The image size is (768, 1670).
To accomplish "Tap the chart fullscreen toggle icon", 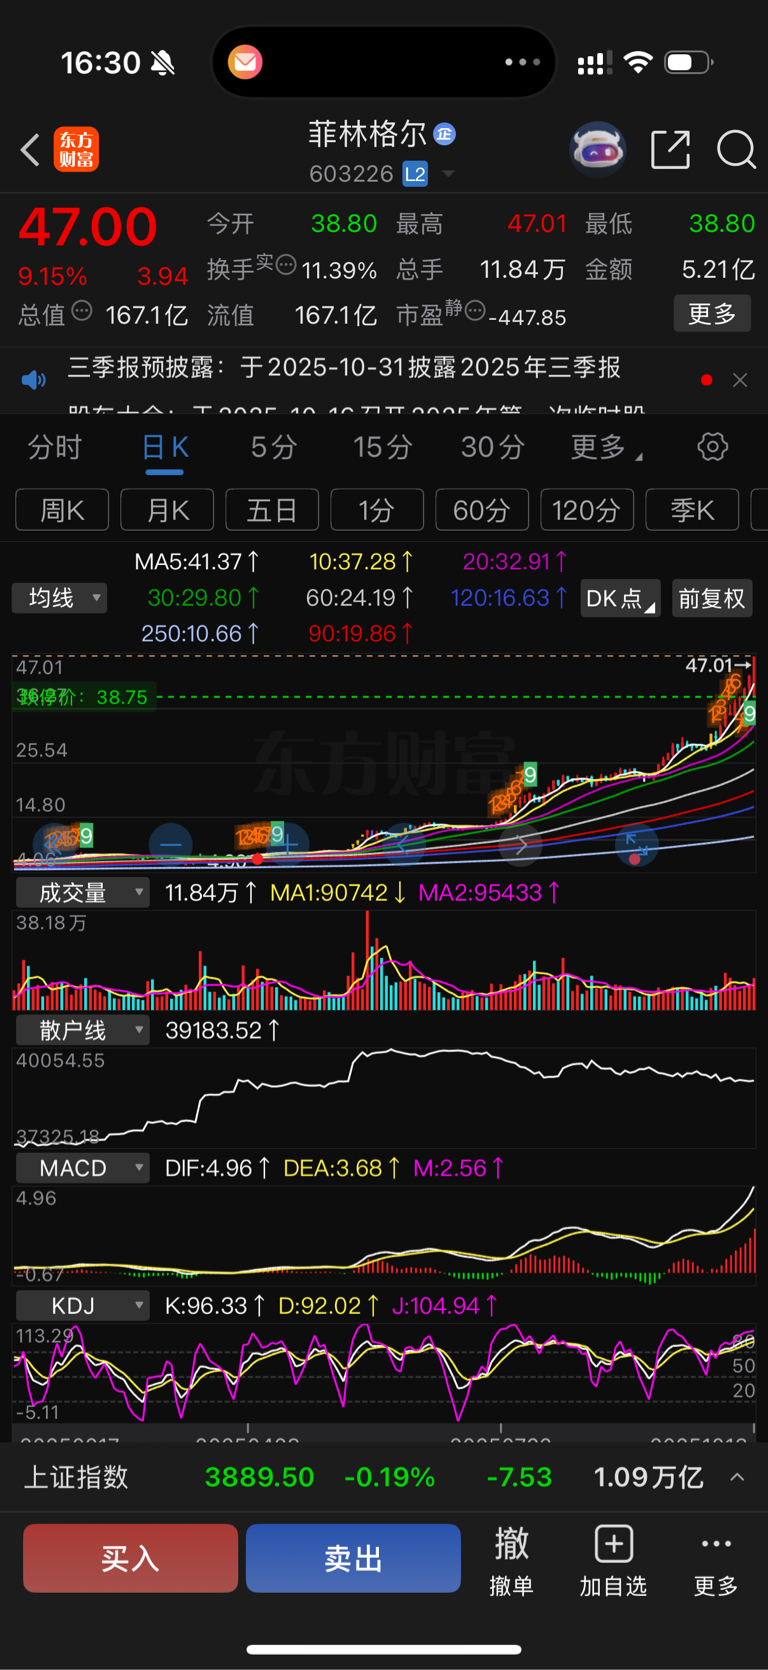I will tap(637, 845).
